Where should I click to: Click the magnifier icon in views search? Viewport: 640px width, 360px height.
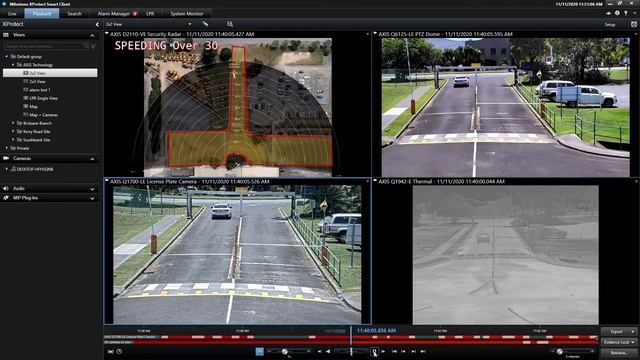click(x=86, y=46)
